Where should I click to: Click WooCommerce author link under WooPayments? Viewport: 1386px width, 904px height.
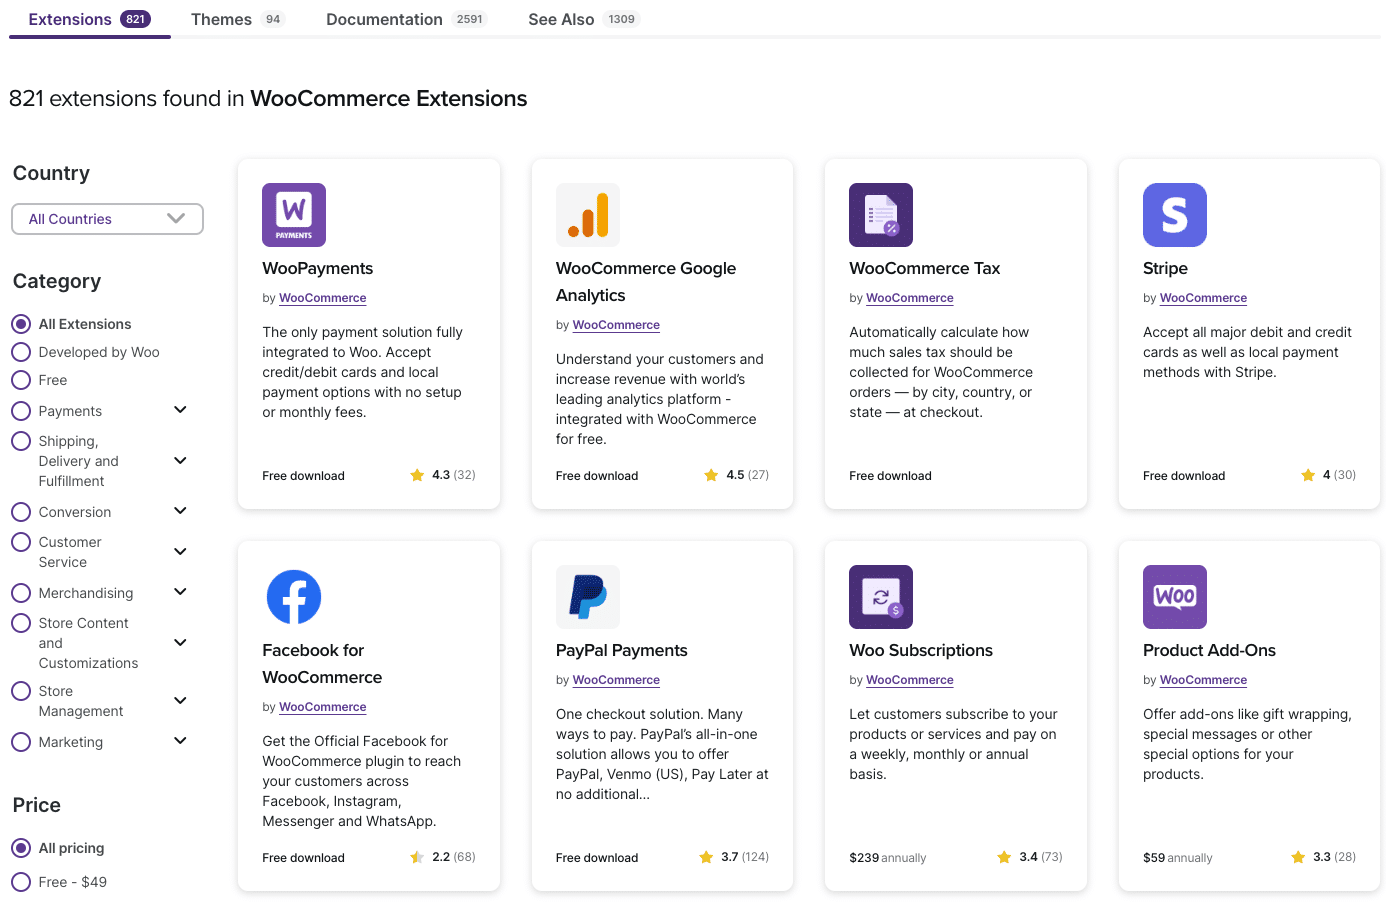[x=323, y=298]
